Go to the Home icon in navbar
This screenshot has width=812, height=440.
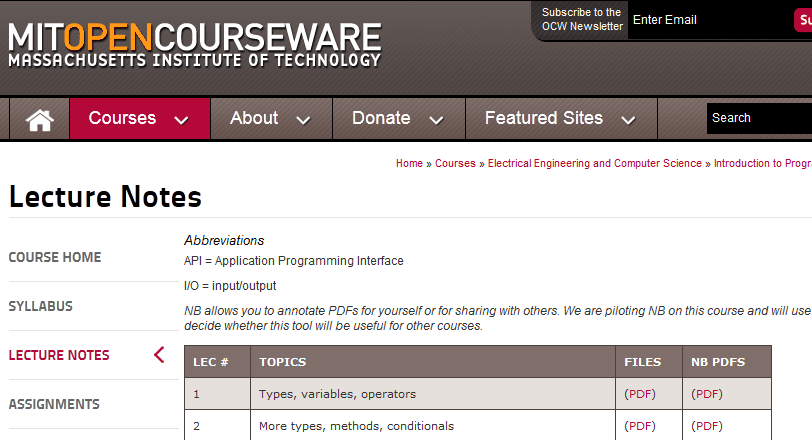(39, 119)
